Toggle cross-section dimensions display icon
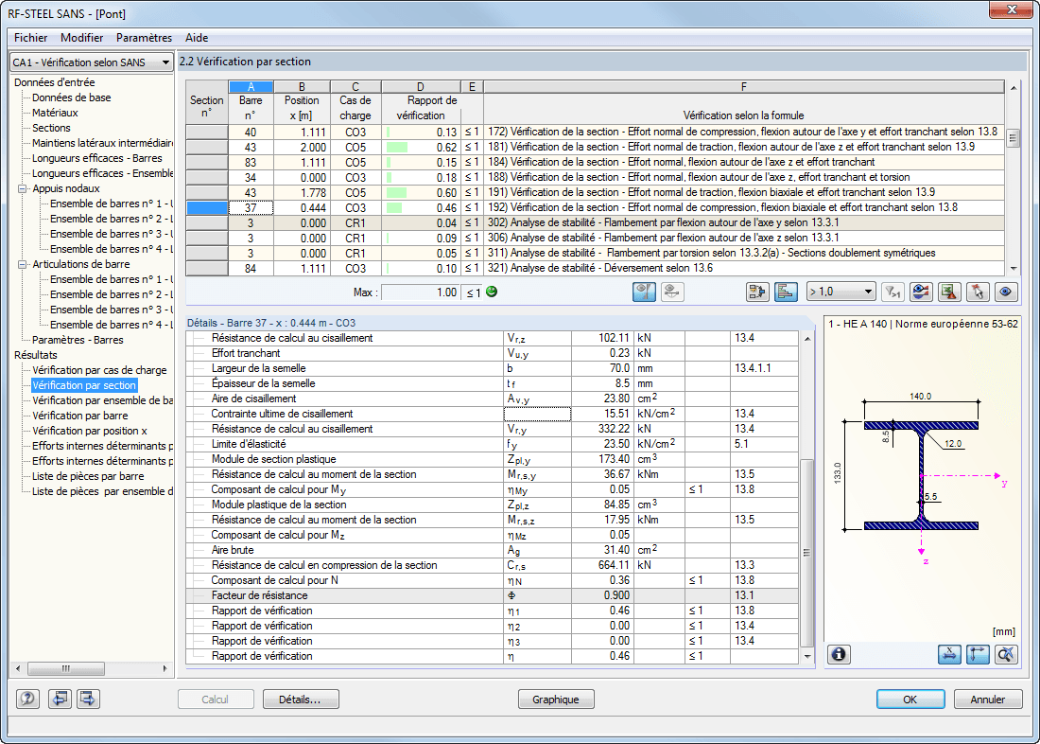This screenshot has height=744, width=1040. click(x=950, y=654)
